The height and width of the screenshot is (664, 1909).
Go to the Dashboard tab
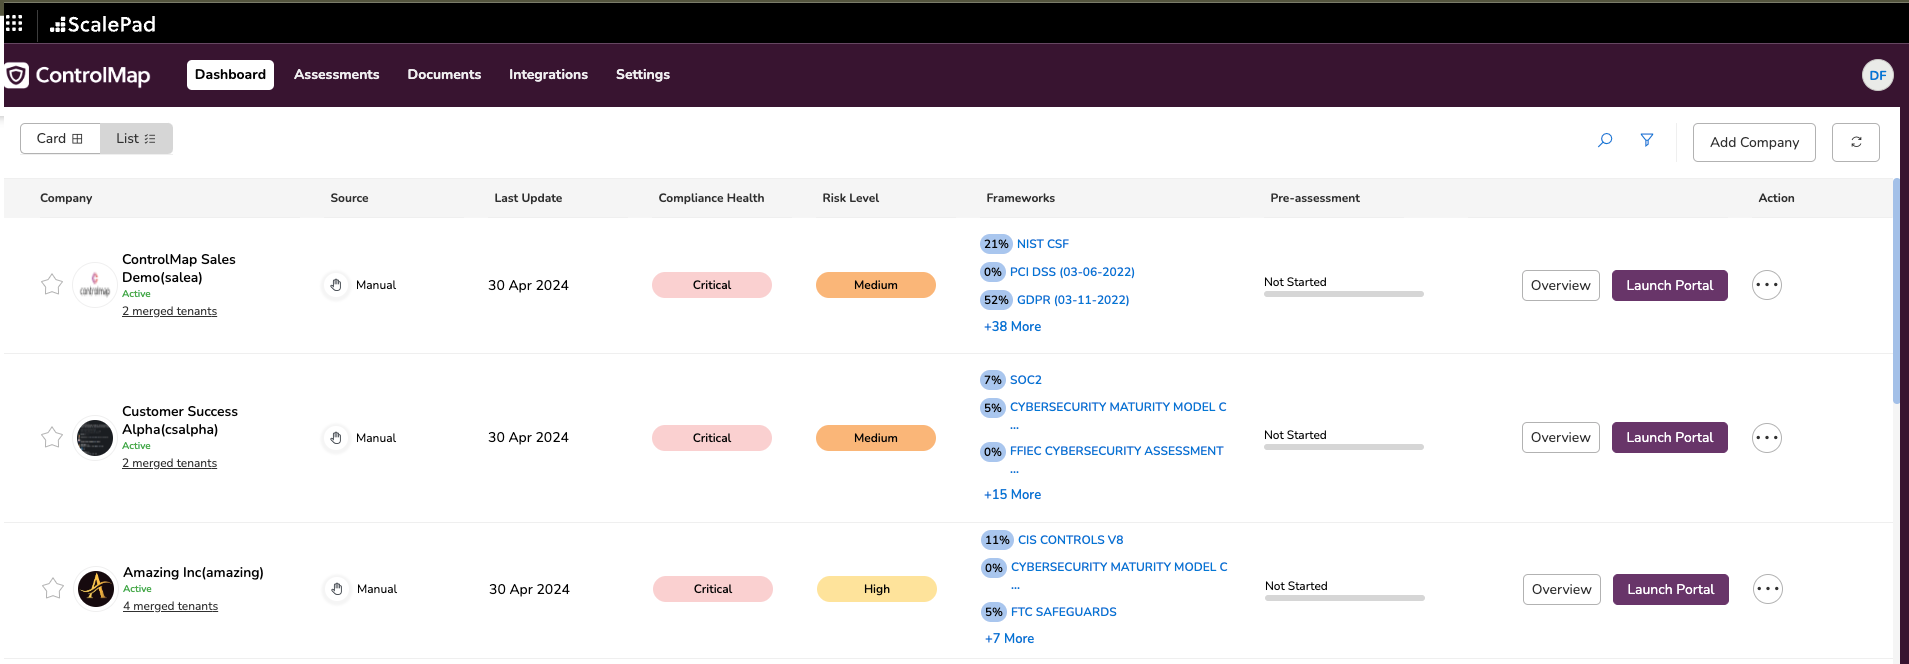pyautogui.click(x=230, y=75)
